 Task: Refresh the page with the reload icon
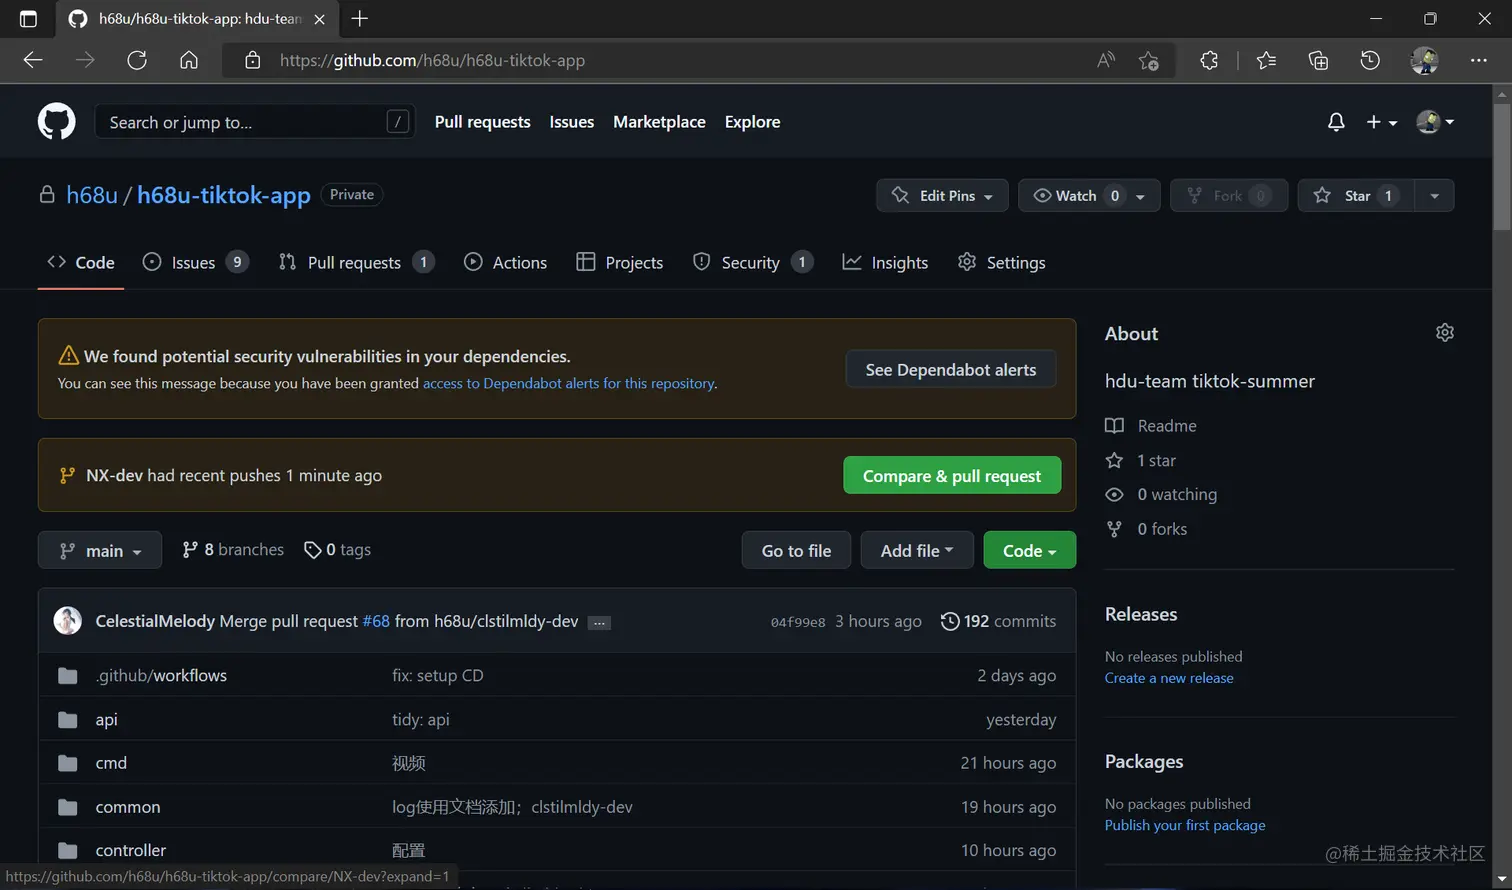coord(137,60)
